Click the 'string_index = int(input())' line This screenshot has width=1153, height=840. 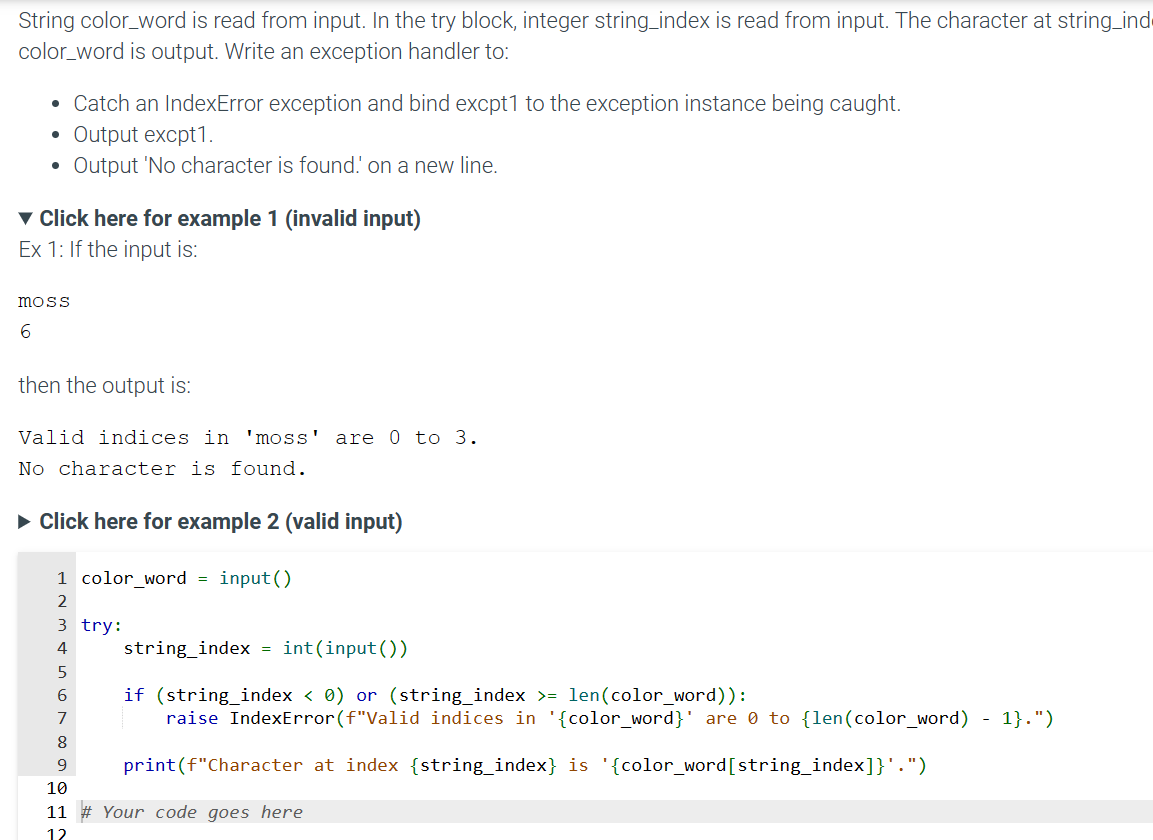265,648
